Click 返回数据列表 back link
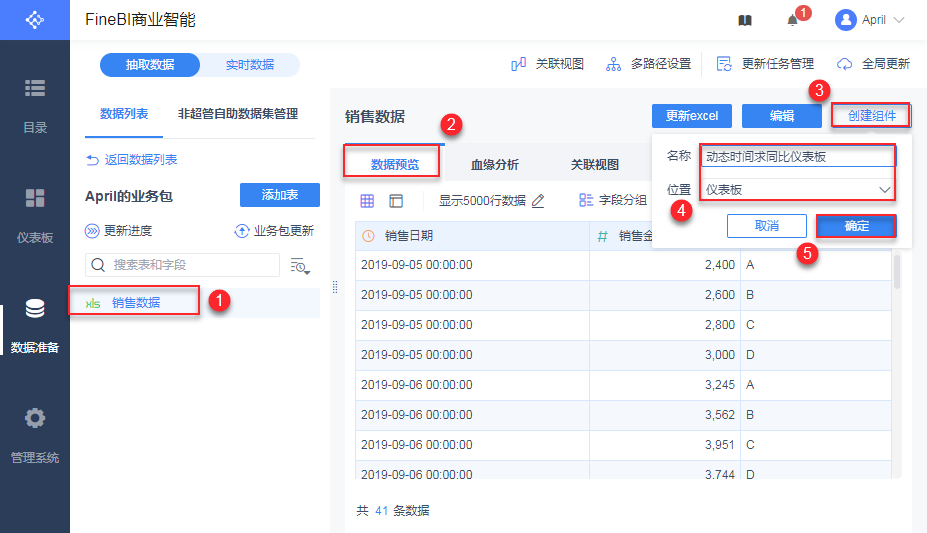 132,160
